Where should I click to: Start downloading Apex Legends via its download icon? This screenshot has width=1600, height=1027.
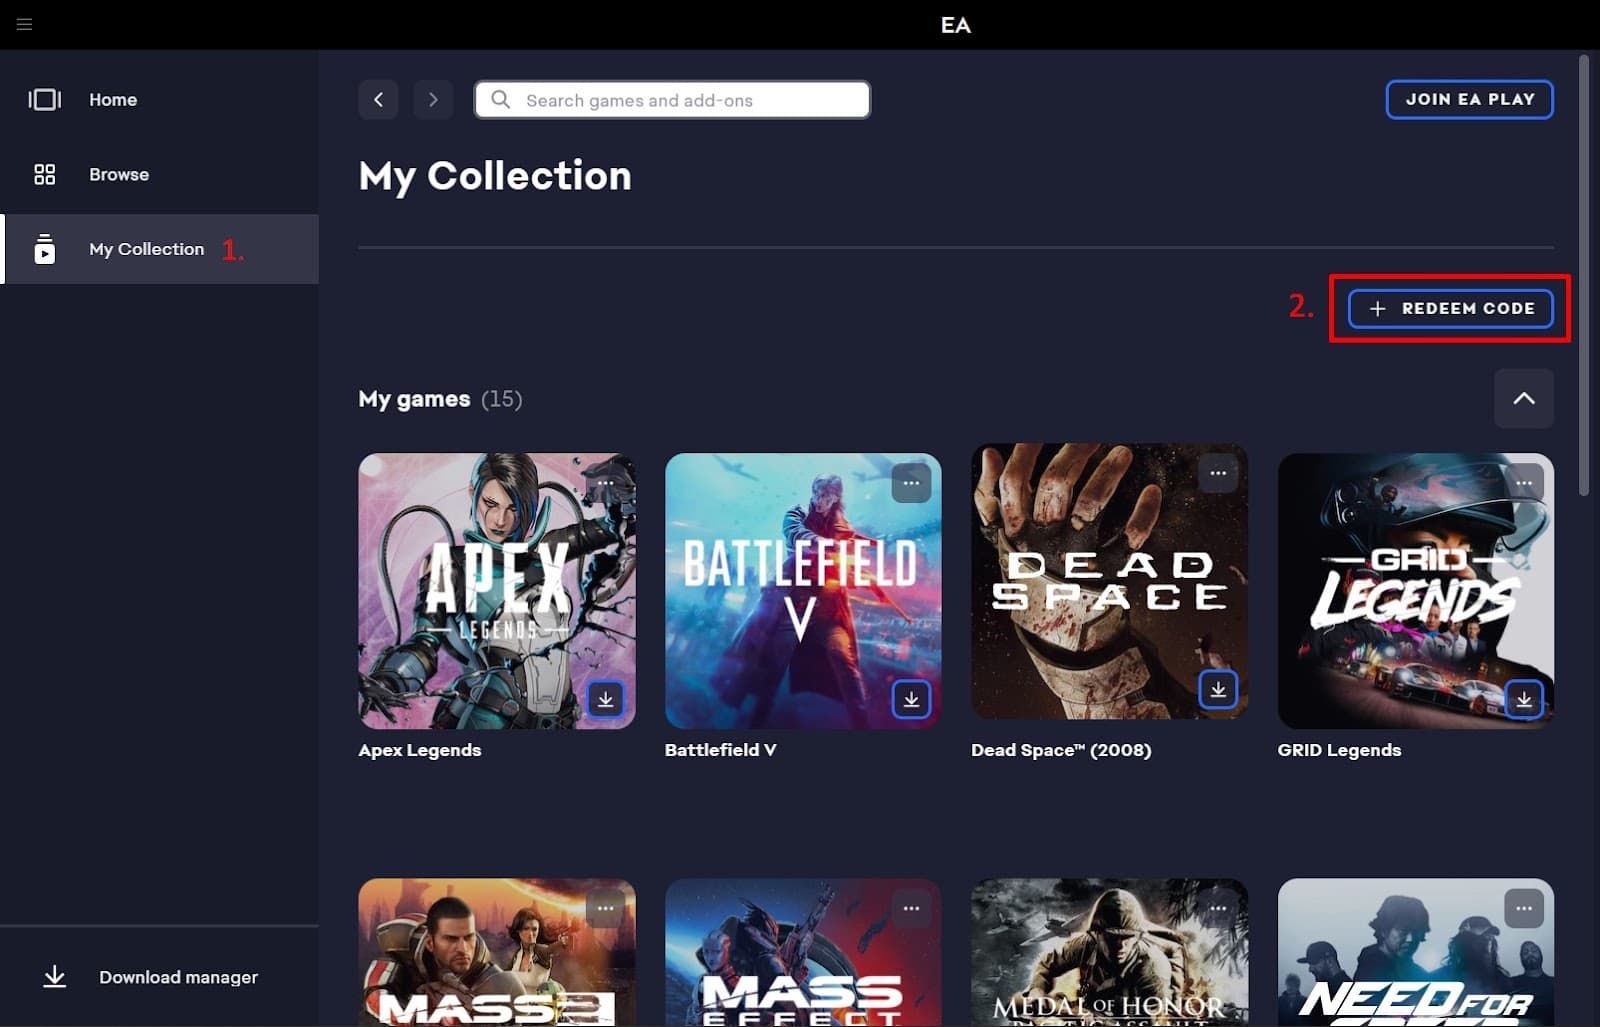pos(605,699)
